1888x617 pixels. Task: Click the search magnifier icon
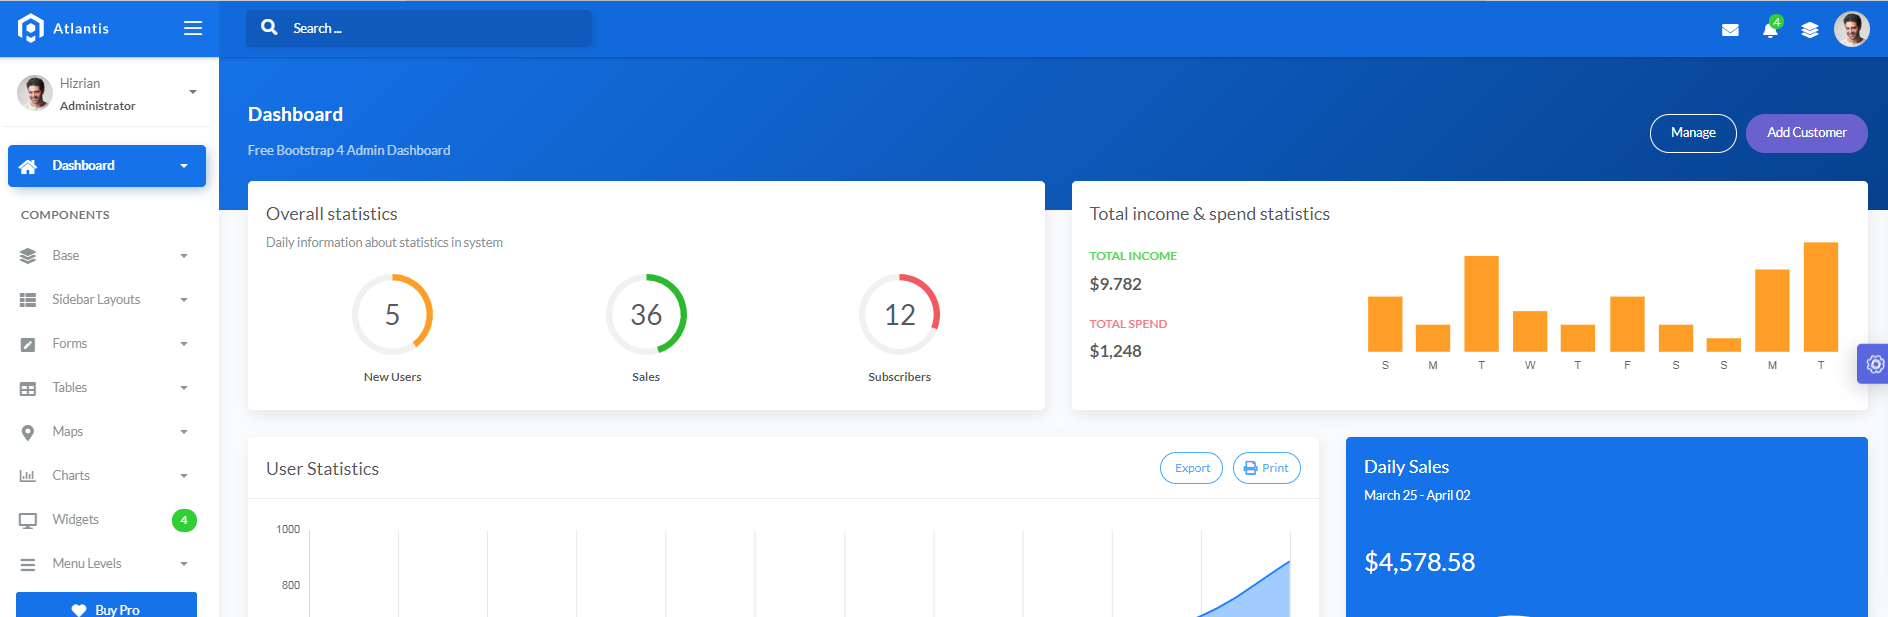click(x=269, y=28)
